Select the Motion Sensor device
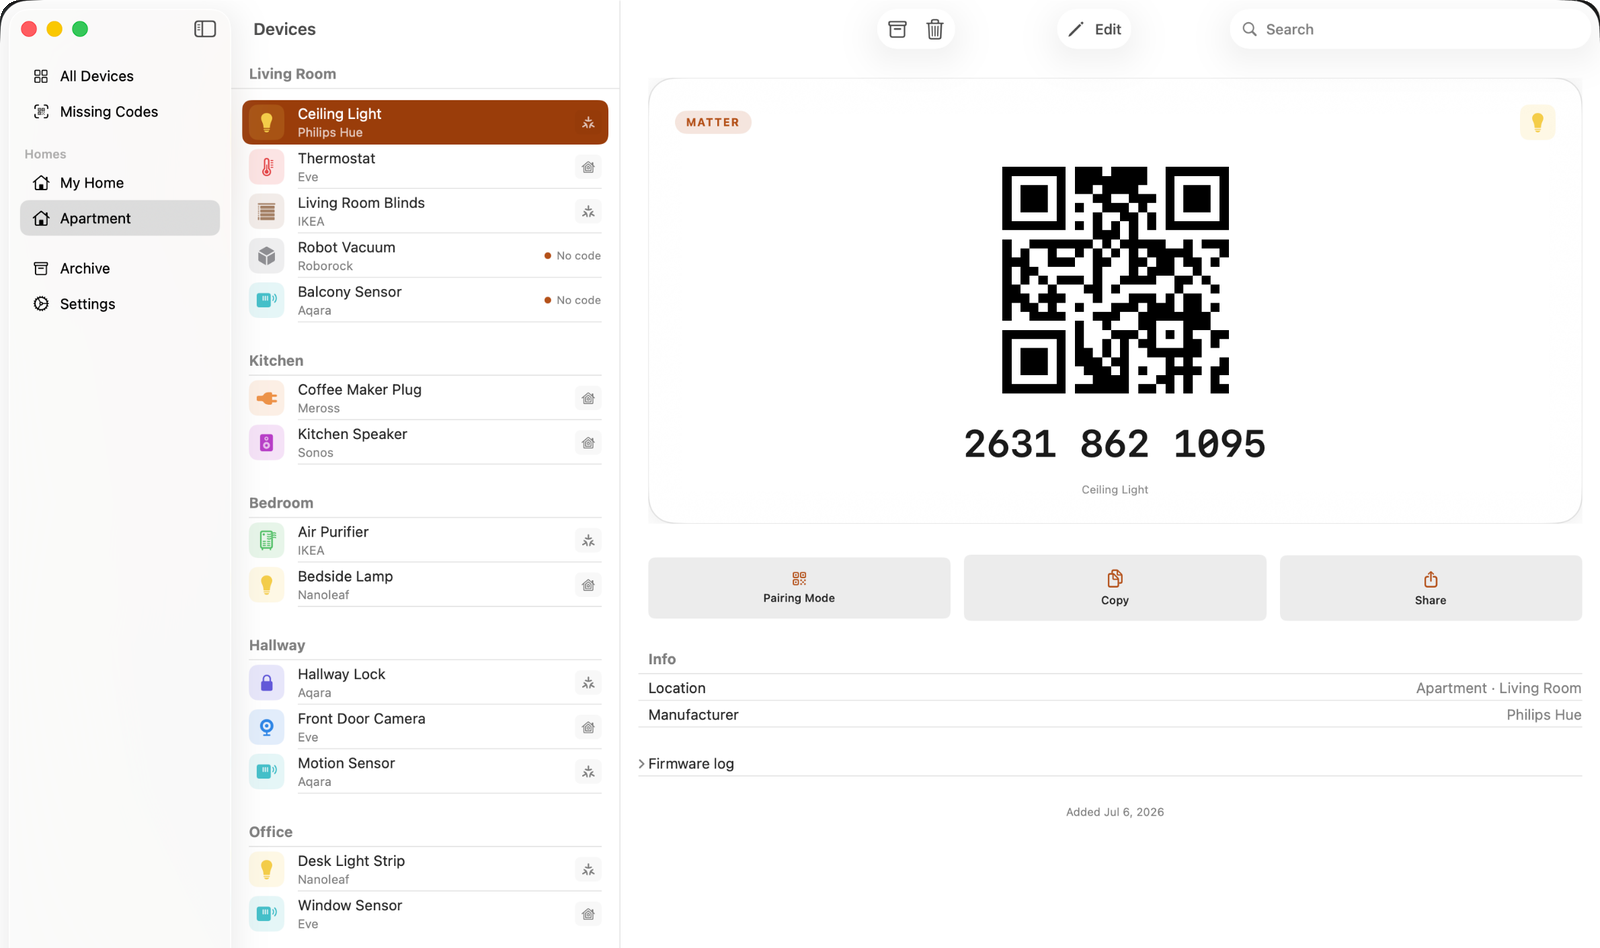The width and height of the screenshot is (1600, 948). coord(425,771)
